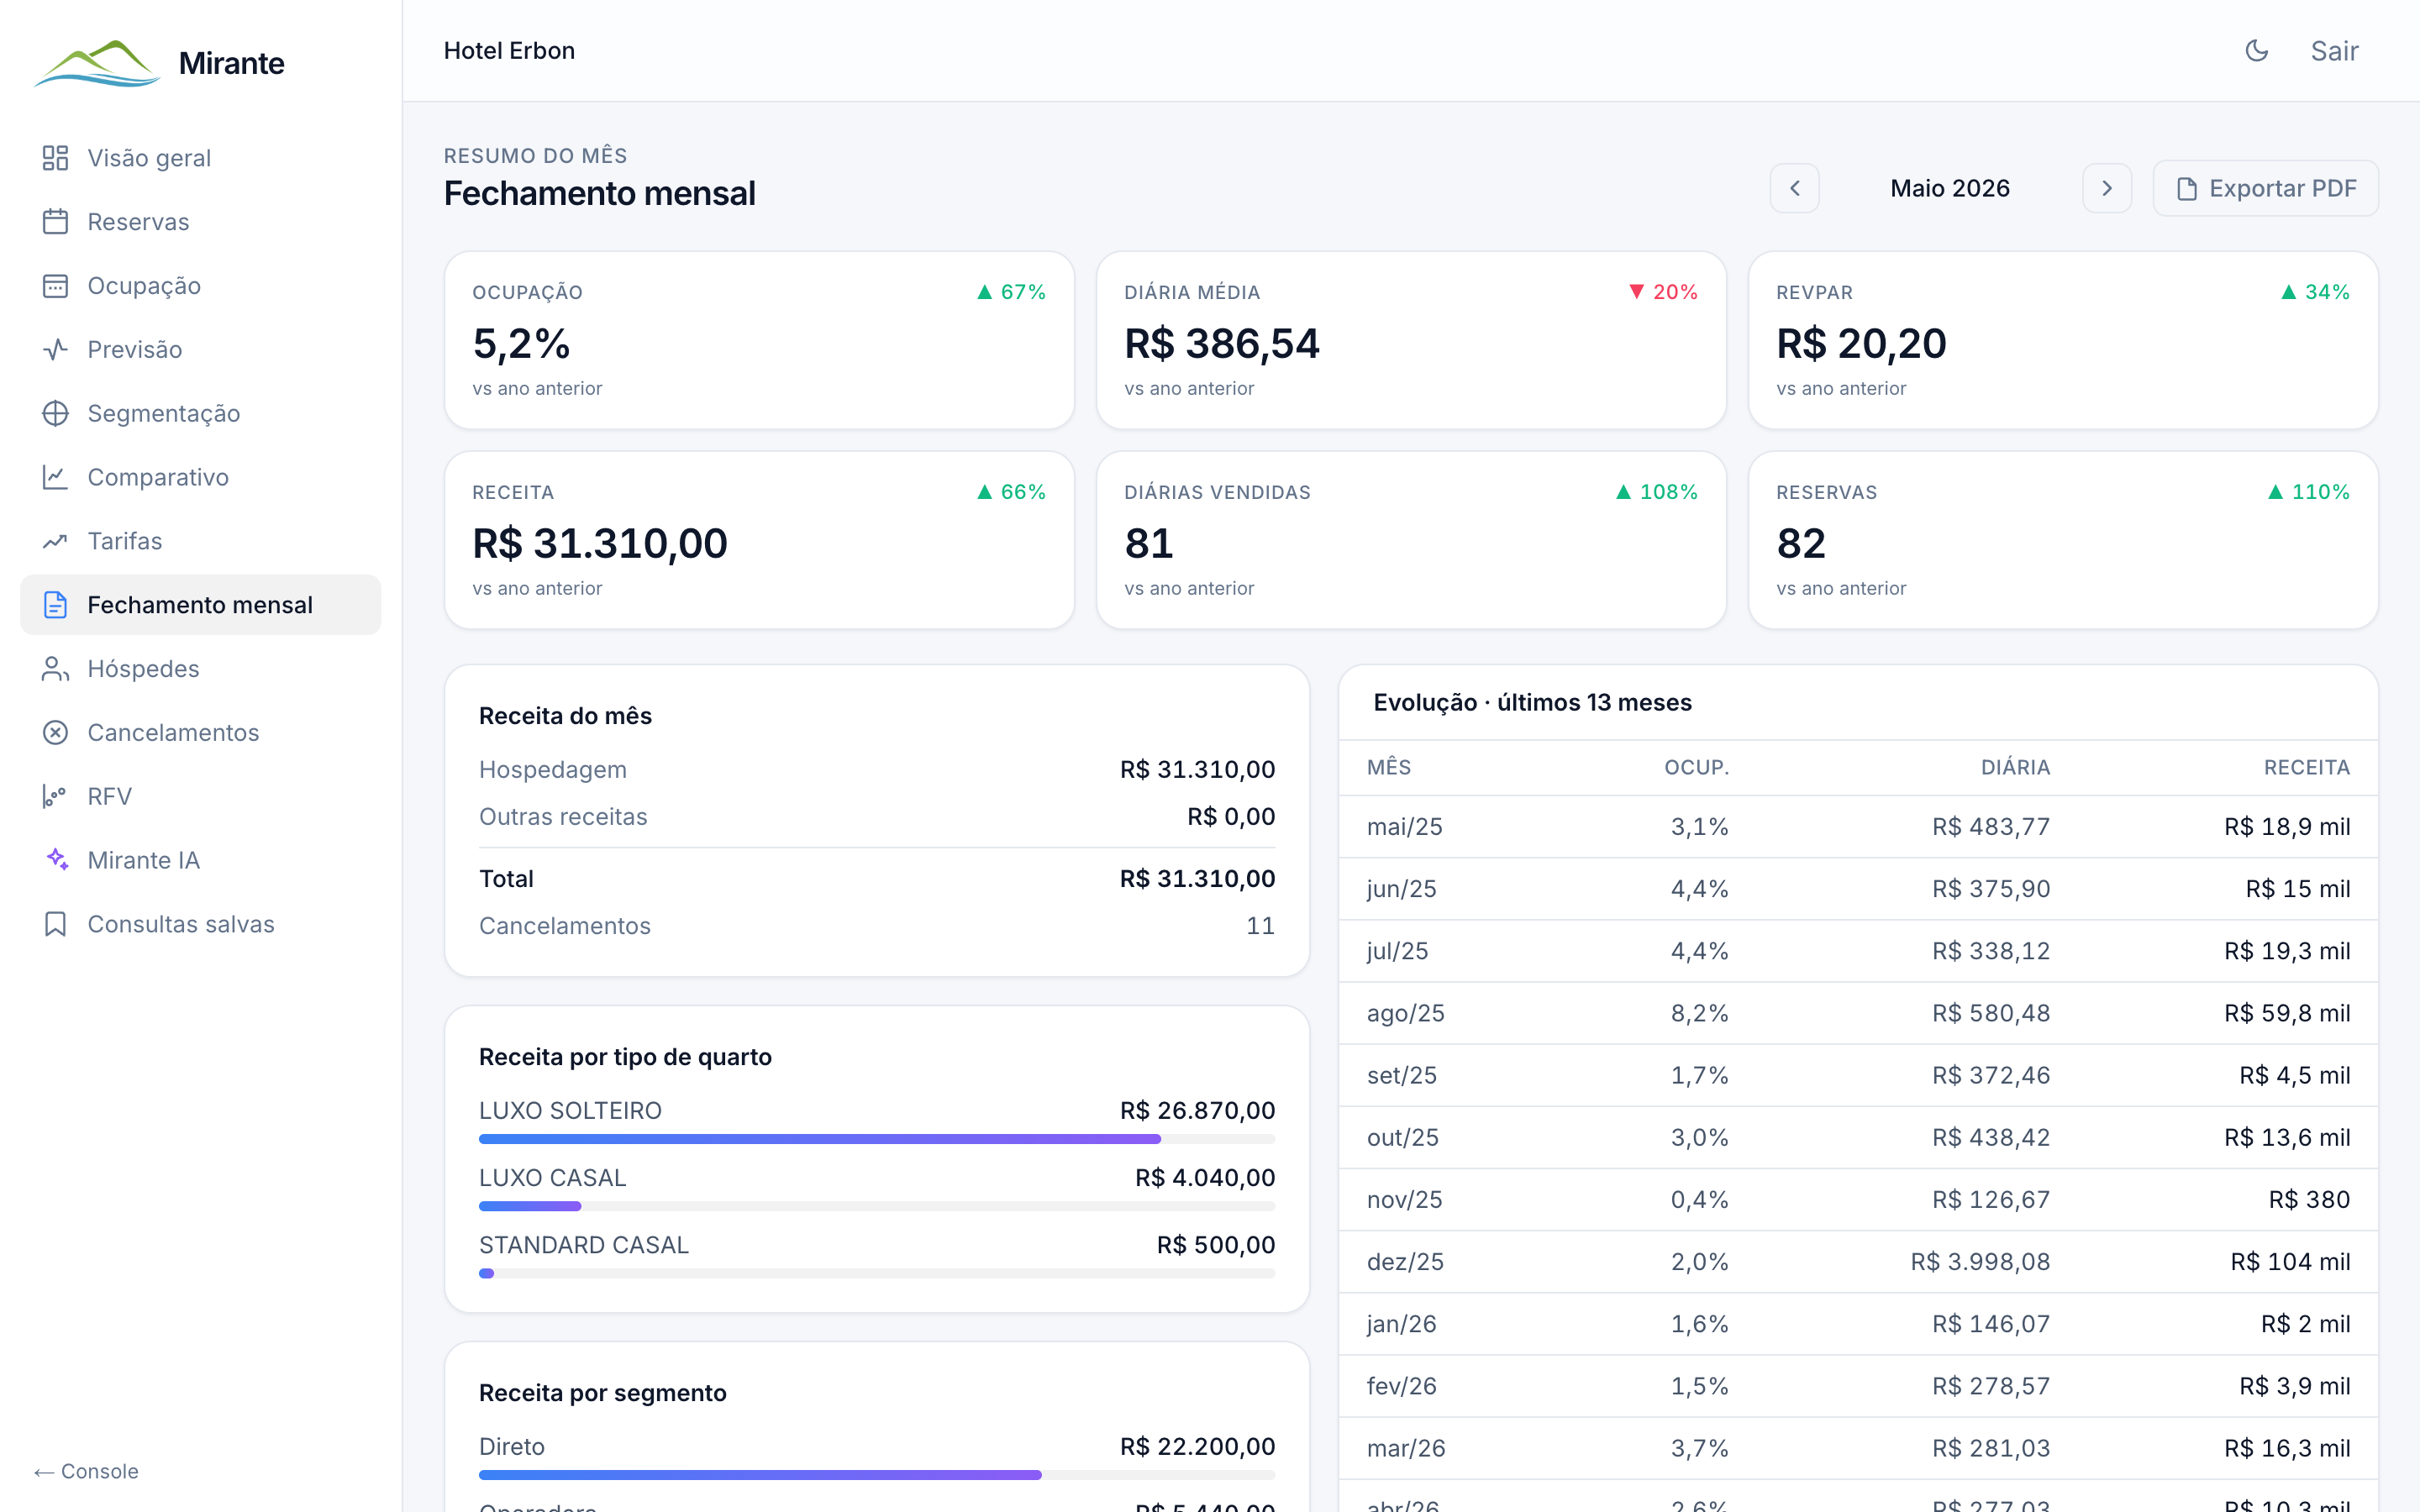Image resolution: width=2420 pixels, height=1512 pixels.
Task: Click the Maio 2026 month label
Action: (1950, 188)
